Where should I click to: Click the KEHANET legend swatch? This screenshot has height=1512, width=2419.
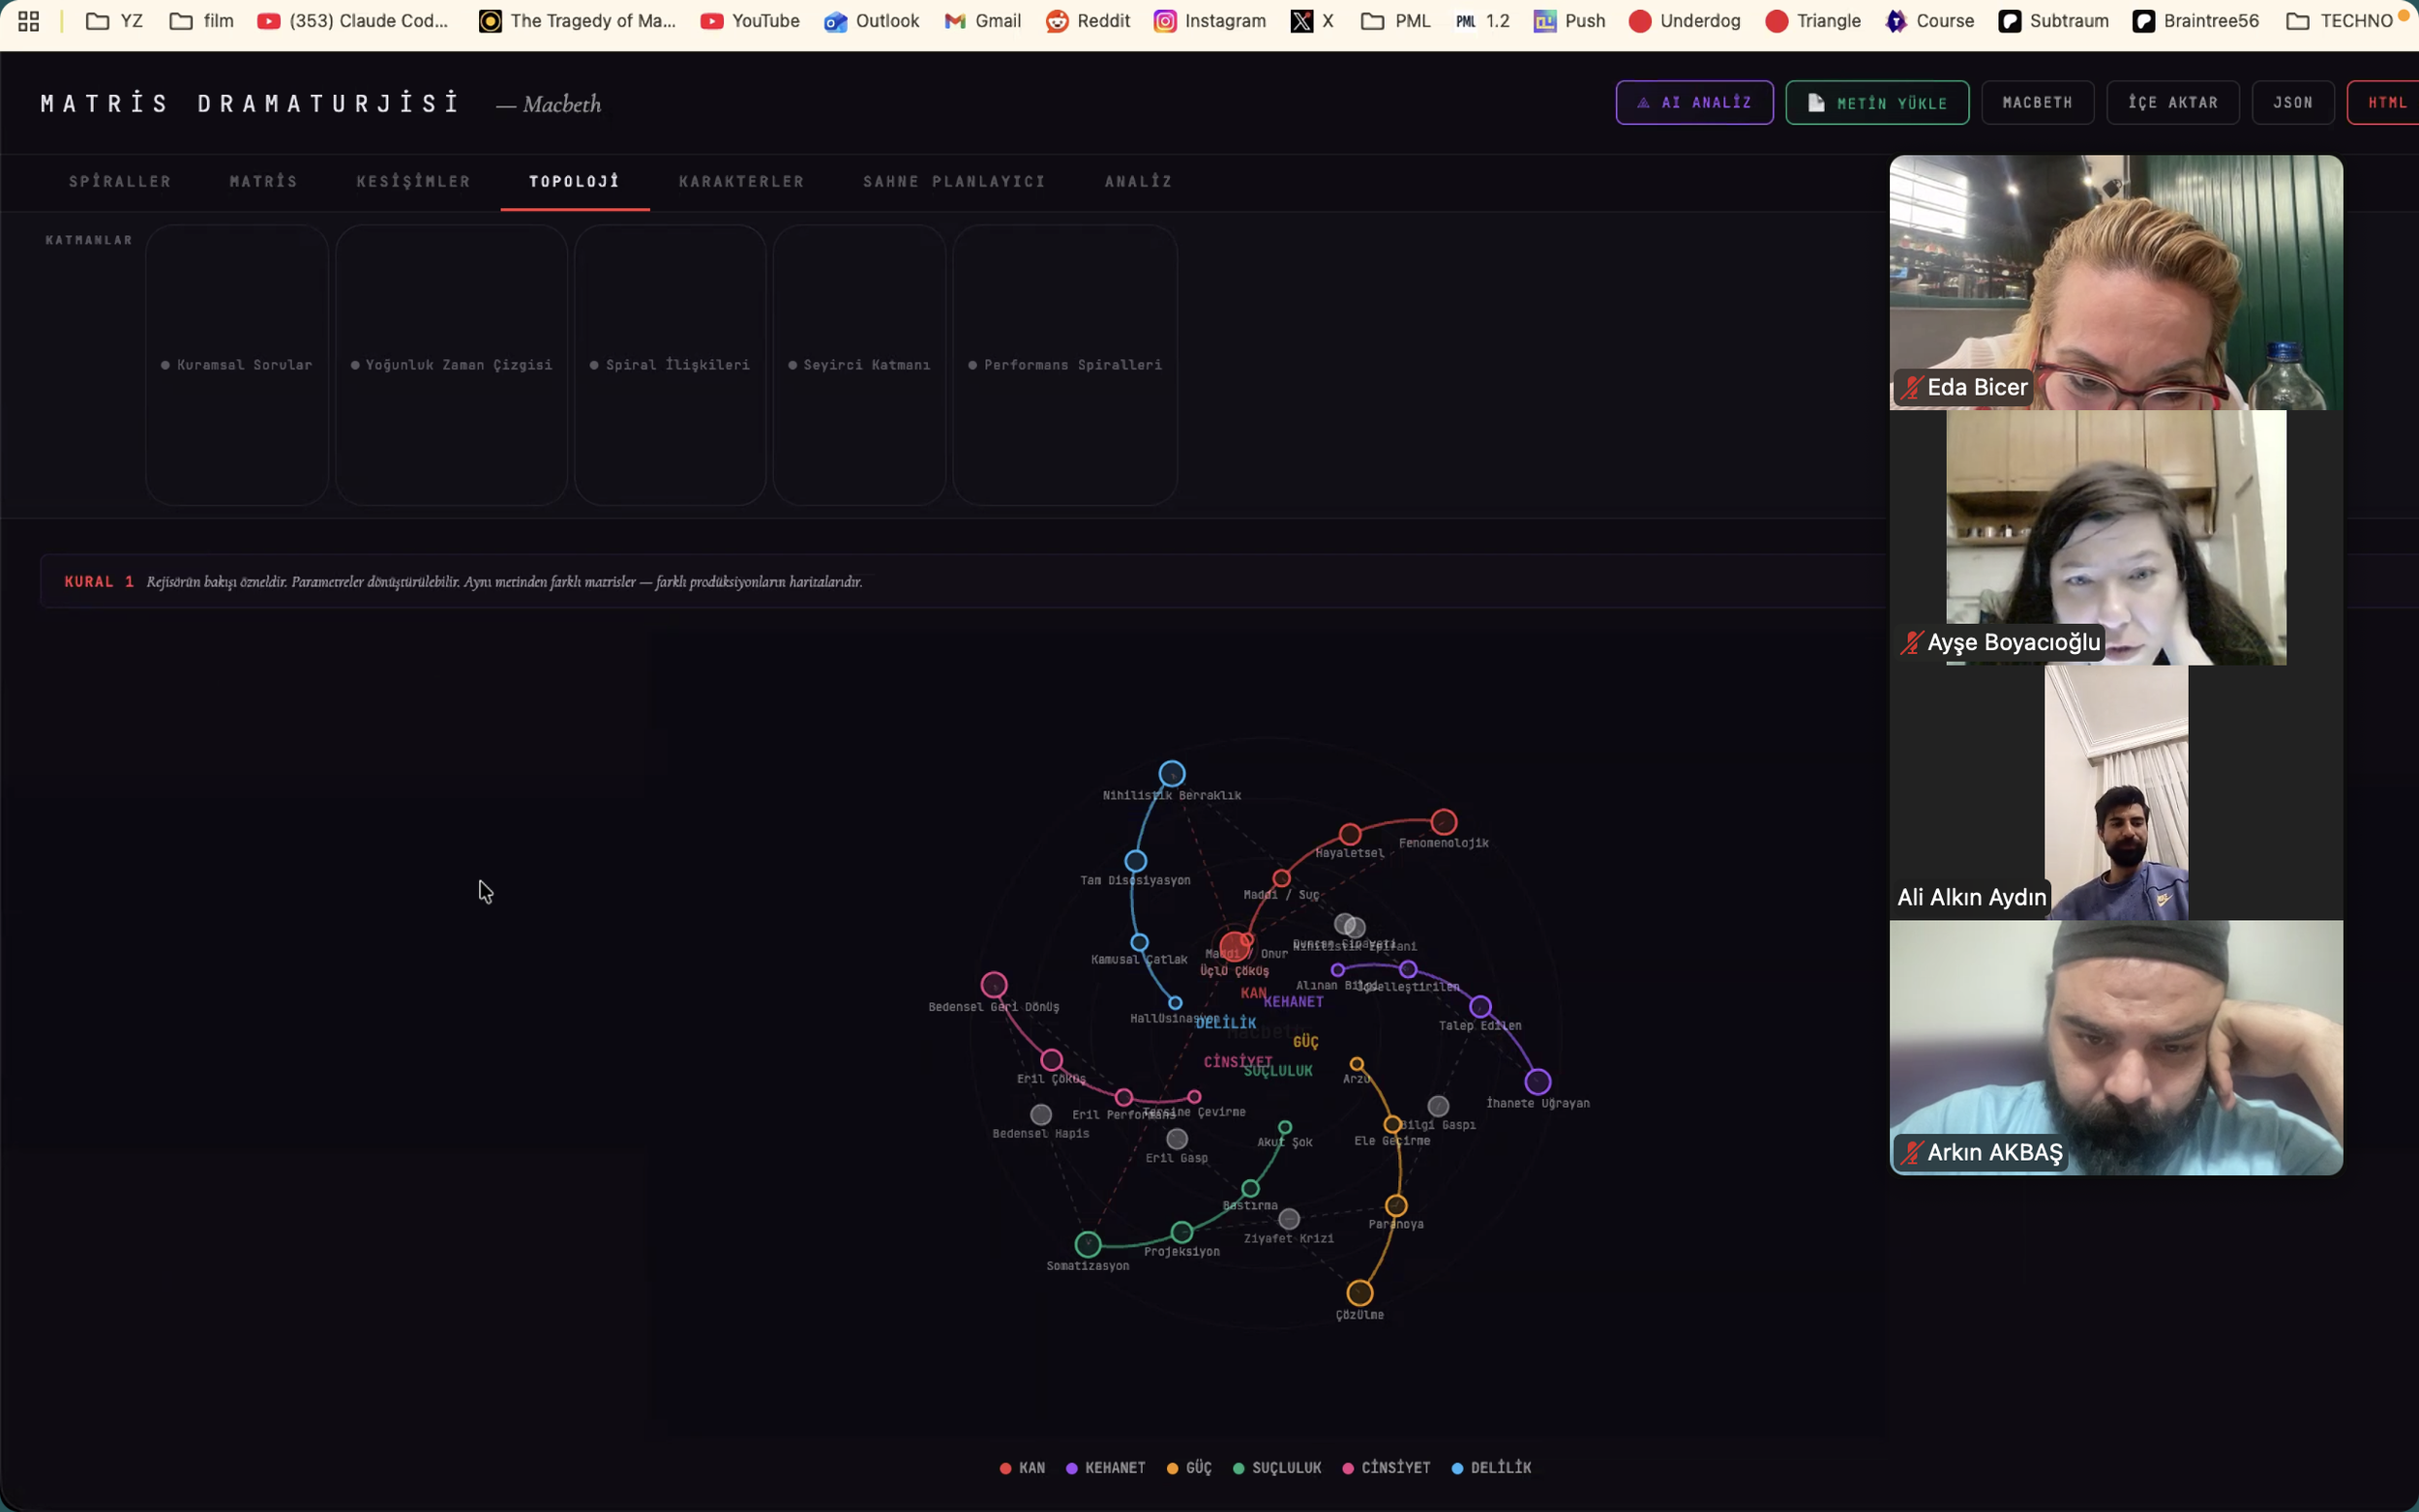1071,1468
